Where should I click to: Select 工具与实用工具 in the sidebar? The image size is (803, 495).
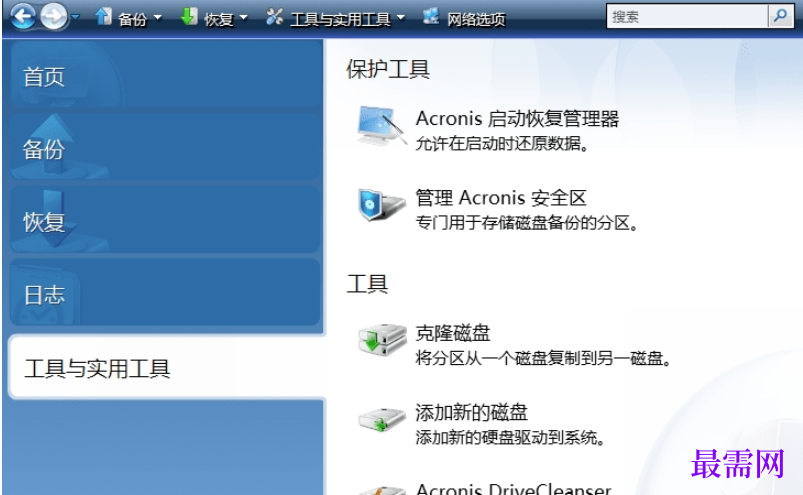click(x=167, y=367)
